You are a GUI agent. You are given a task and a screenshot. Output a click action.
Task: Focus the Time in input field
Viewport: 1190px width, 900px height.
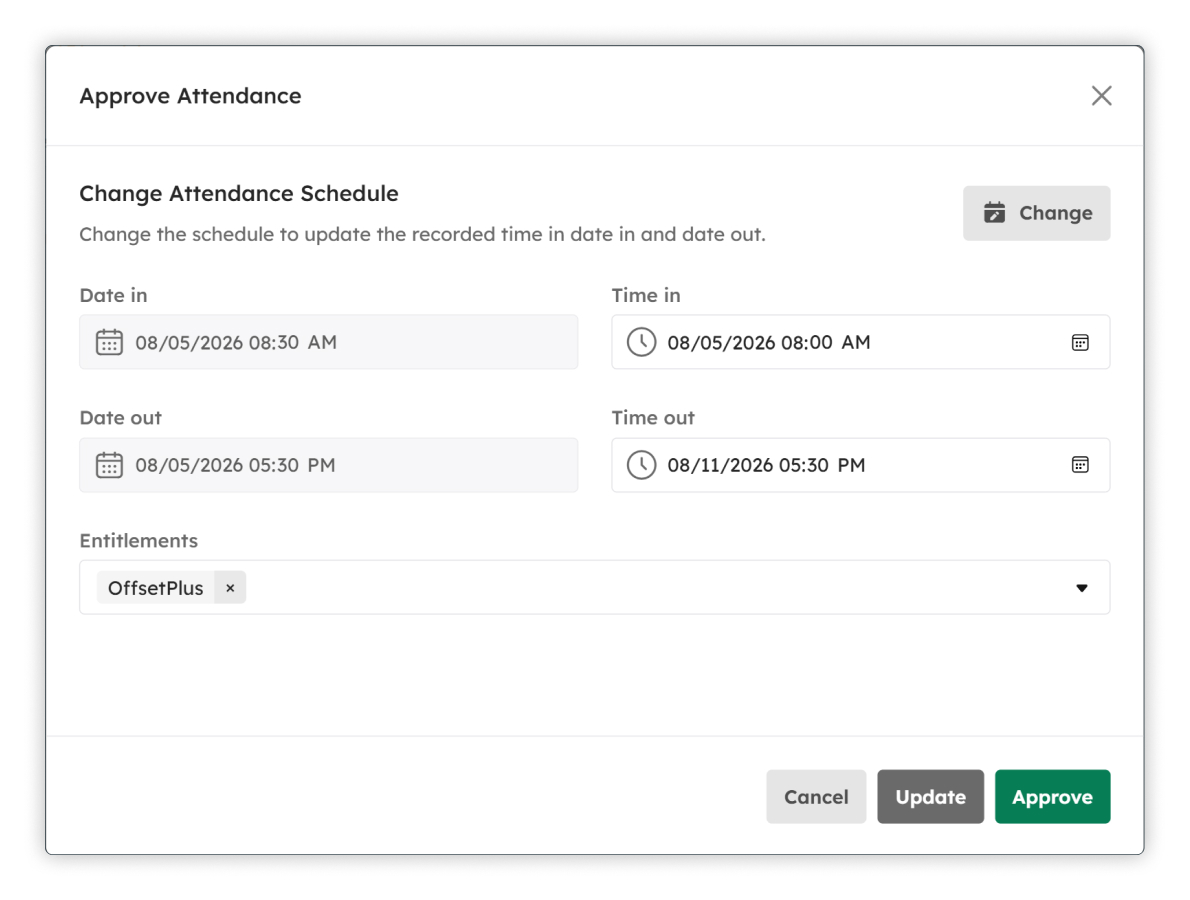tap(861, 342)
